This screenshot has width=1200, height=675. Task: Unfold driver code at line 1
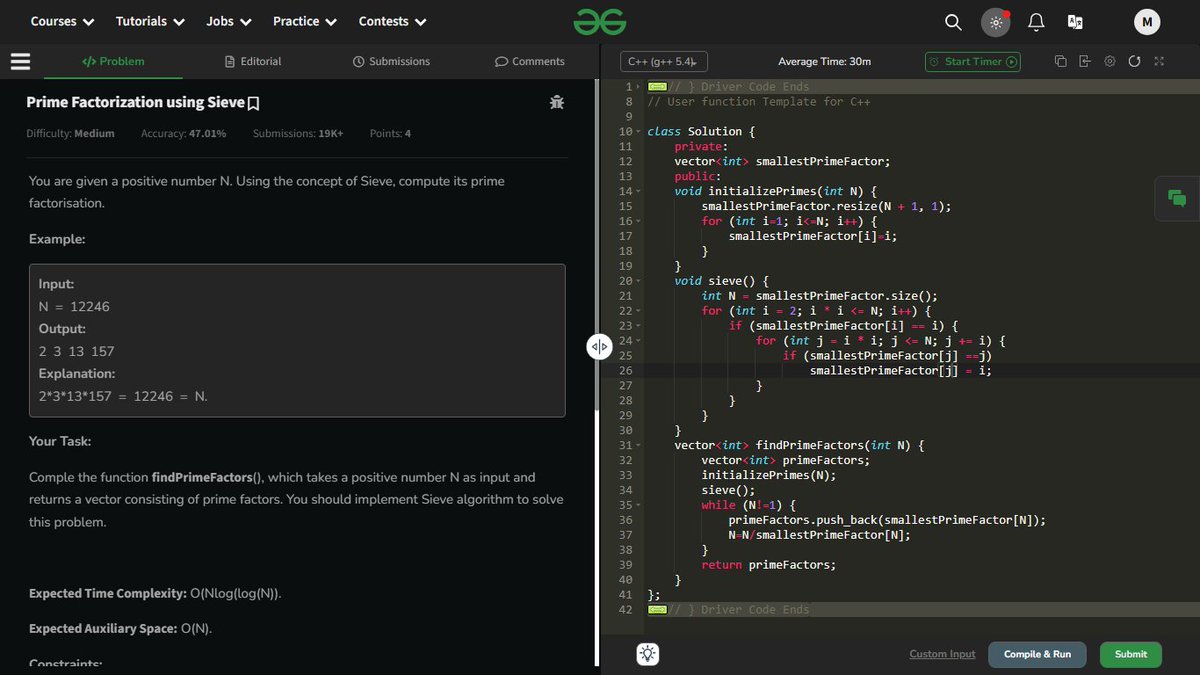pyautogui.click(x=639, y=87)
